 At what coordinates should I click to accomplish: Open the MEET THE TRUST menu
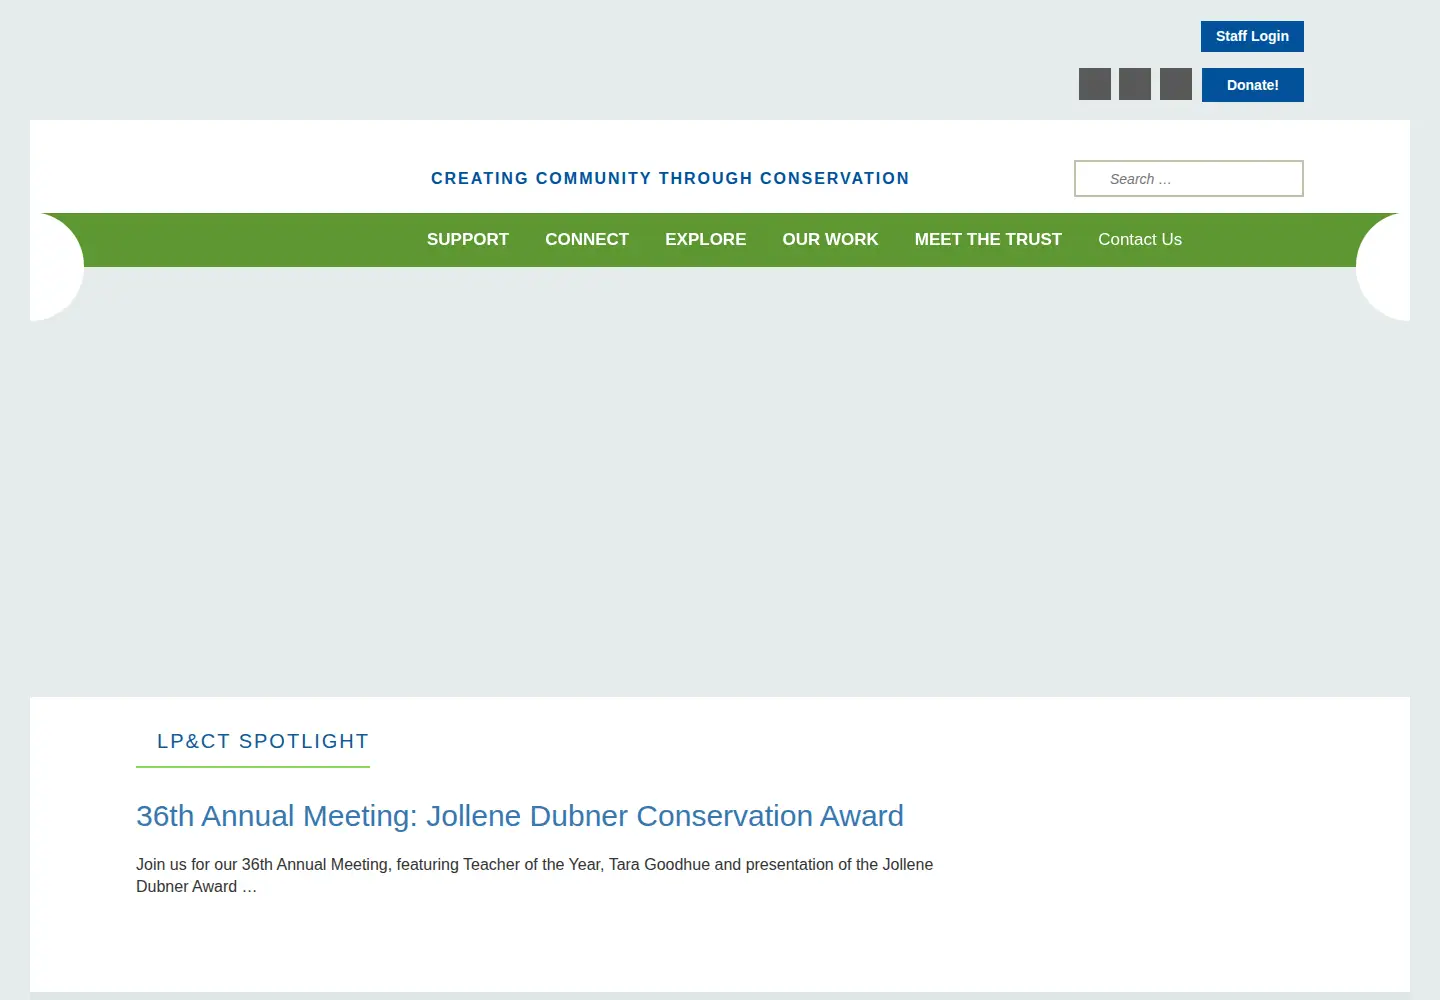coord(988,240)
